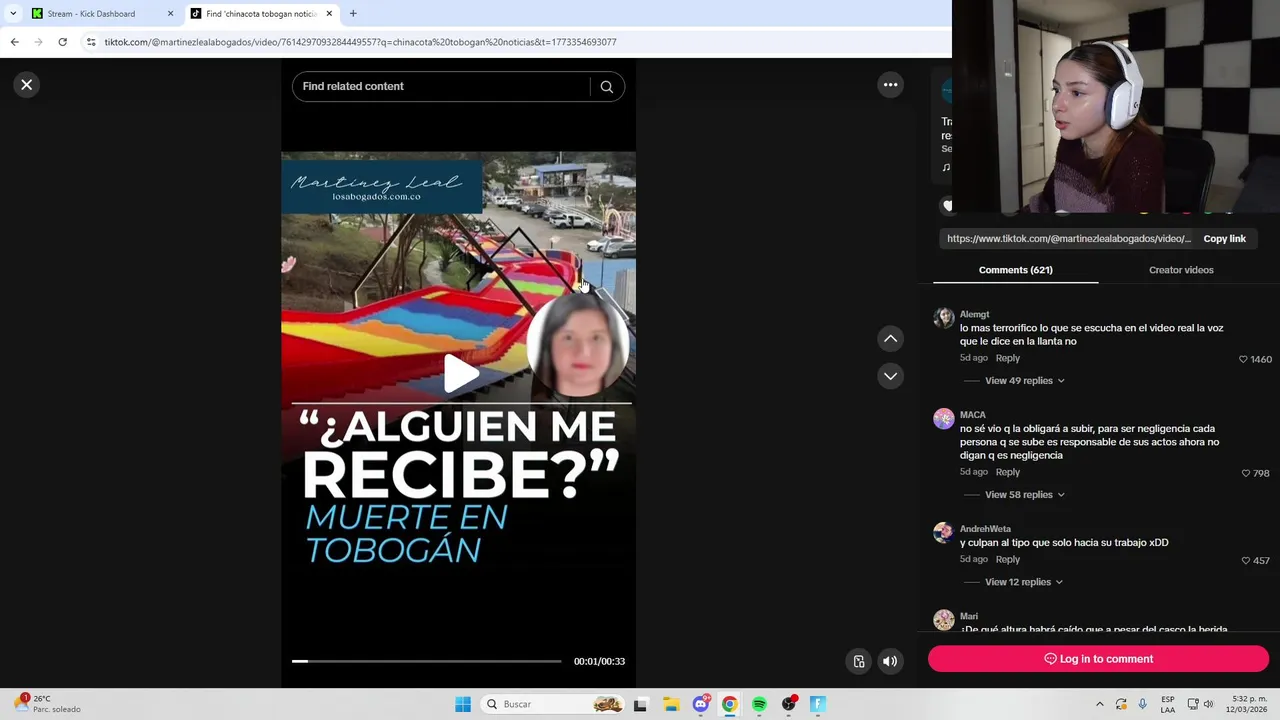Screen dimensions: 1280x720
Task: Open a new browser tab
Action: pyautogui.click(x=353, y=14)
